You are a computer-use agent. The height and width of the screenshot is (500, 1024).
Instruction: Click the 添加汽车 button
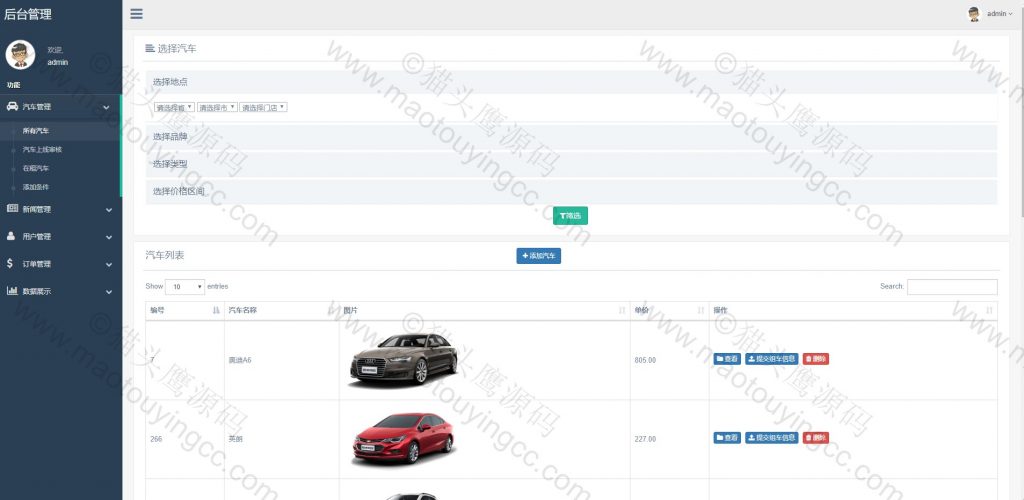coord(539,256)
